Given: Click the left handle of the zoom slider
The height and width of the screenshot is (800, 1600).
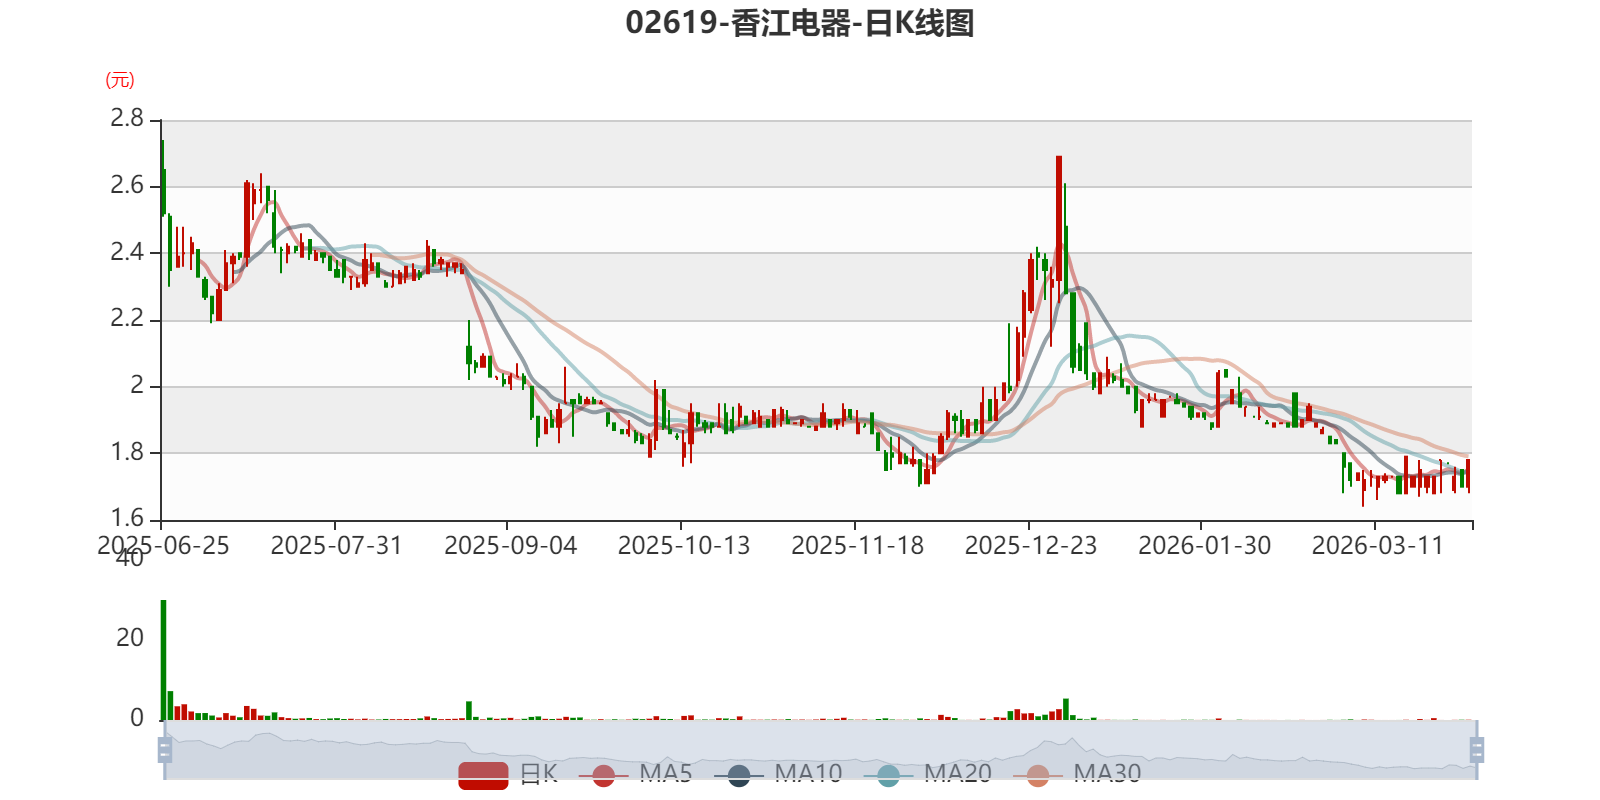Looking at the screenshot, I should coord(165,749).
